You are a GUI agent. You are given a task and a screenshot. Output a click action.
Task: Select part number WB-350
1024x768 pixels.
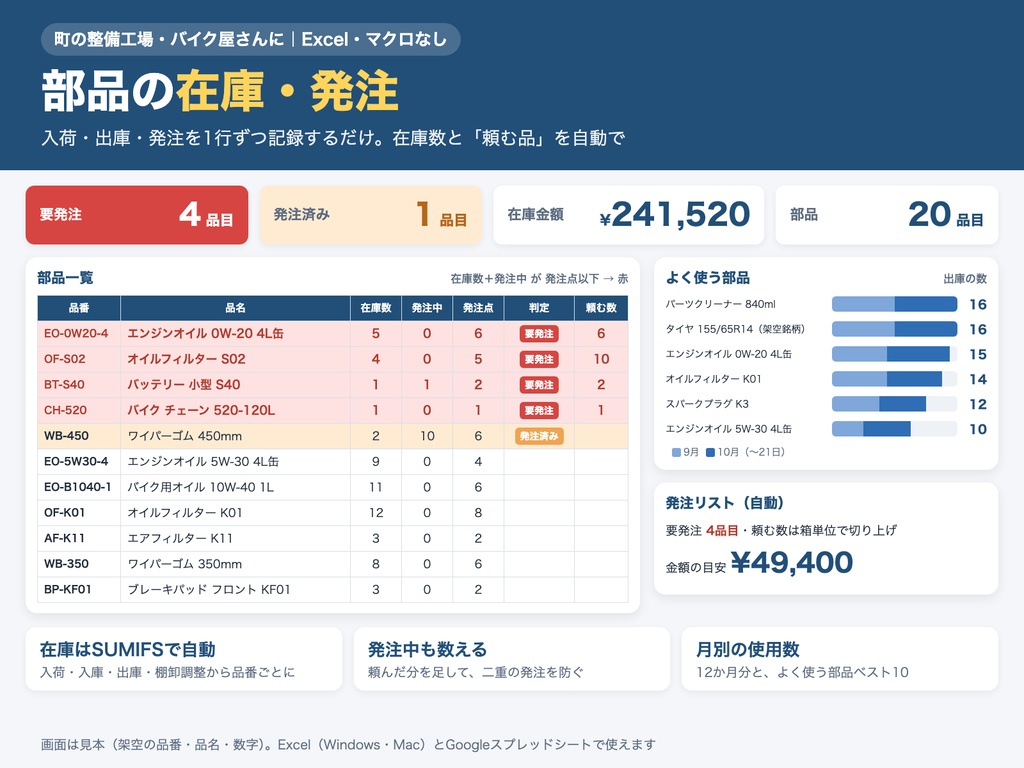click(66, 564)
